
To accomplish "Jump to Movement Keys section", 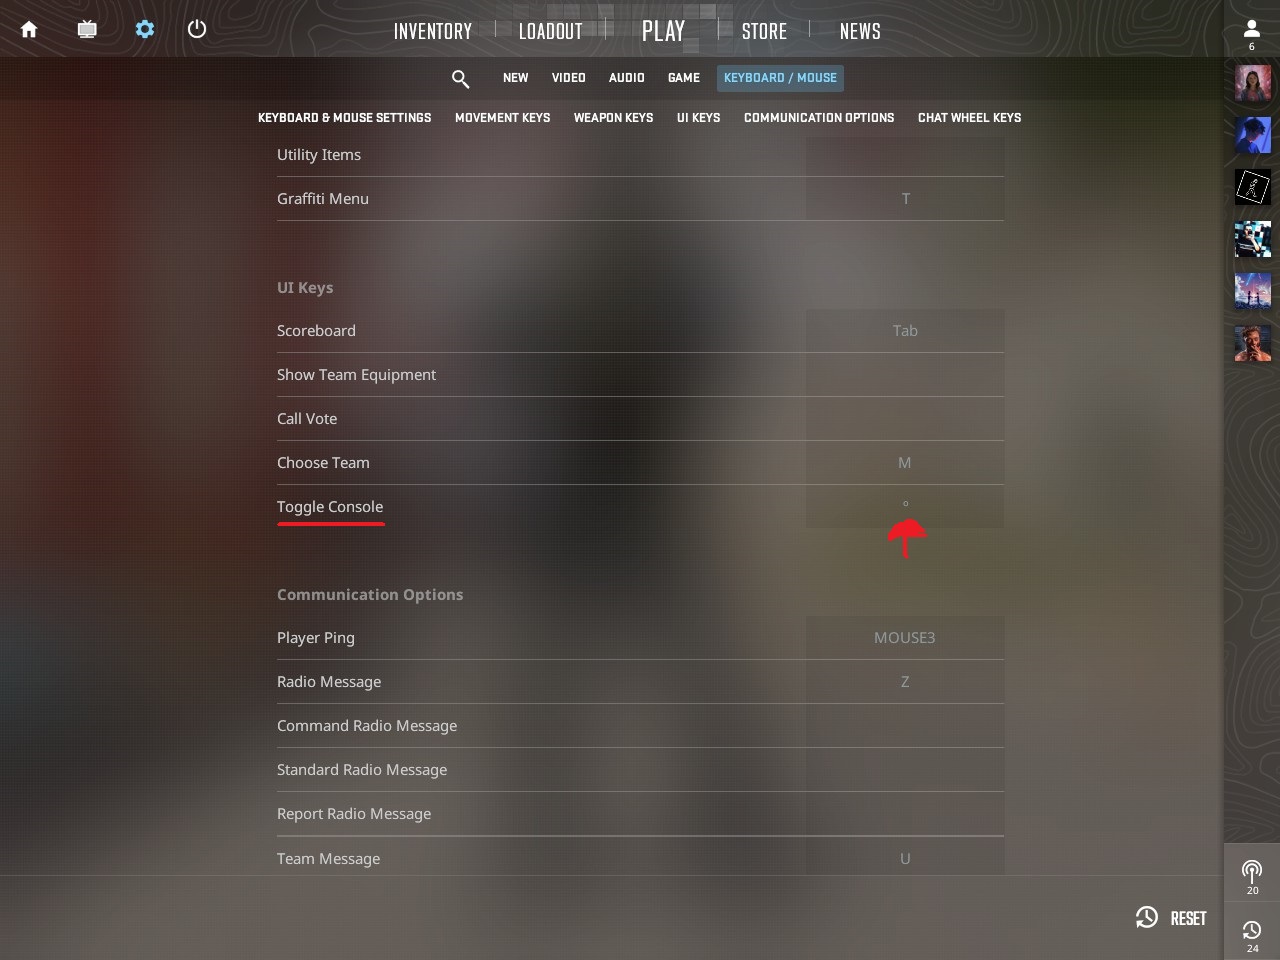I will pos(502,118).
